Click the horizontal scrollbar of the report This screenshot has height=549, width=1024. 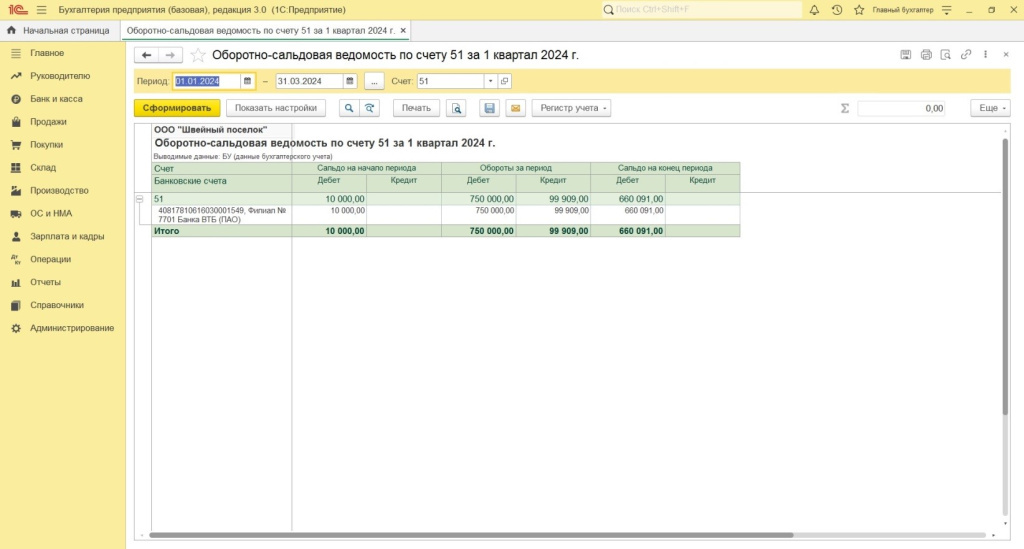tap(471, 535)
